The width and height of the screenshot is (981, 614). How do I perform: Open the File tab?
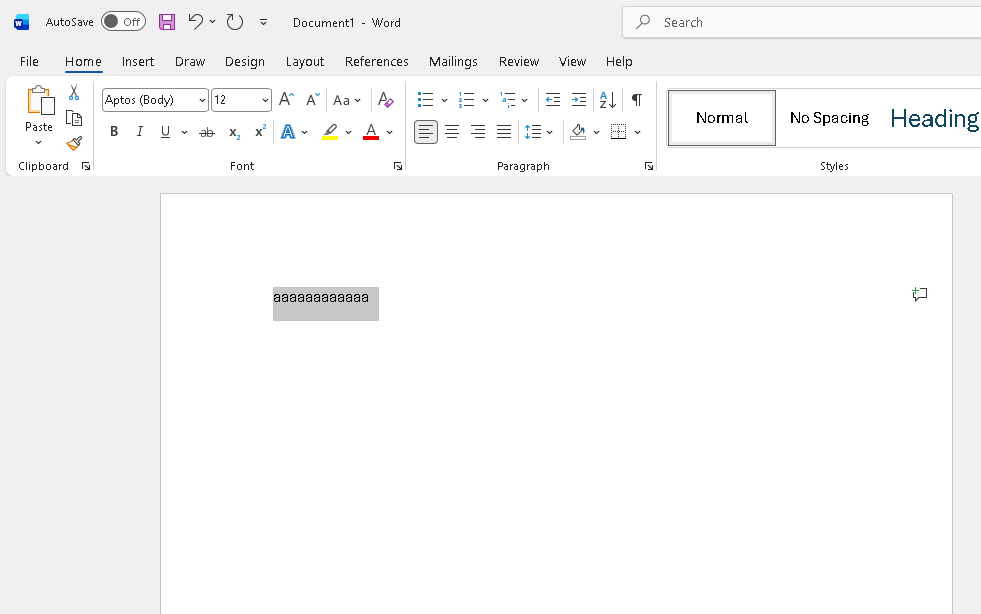29,61
